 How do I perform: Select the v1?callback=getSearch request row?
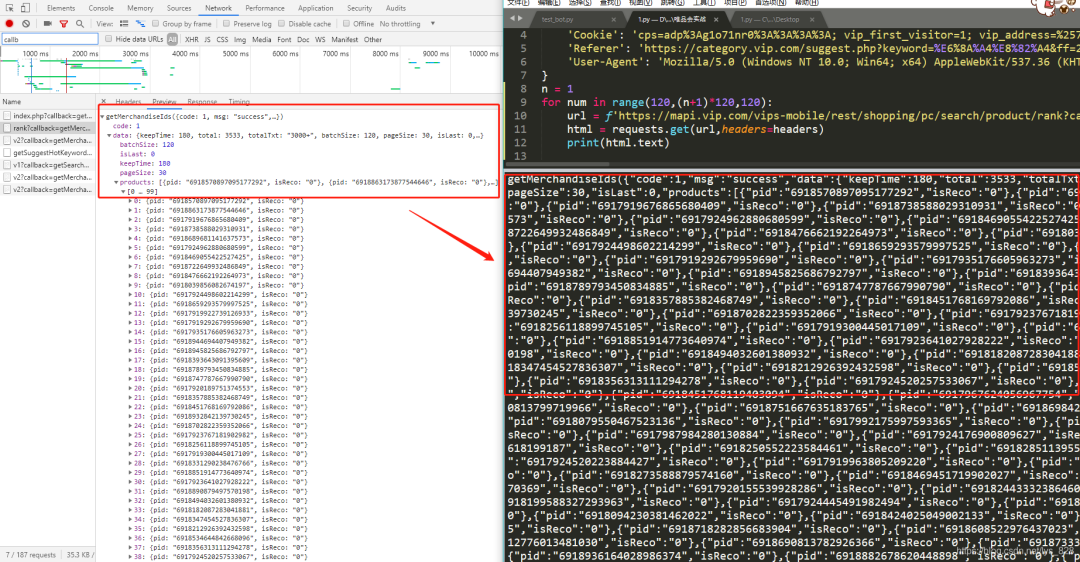tap(48, 165)
